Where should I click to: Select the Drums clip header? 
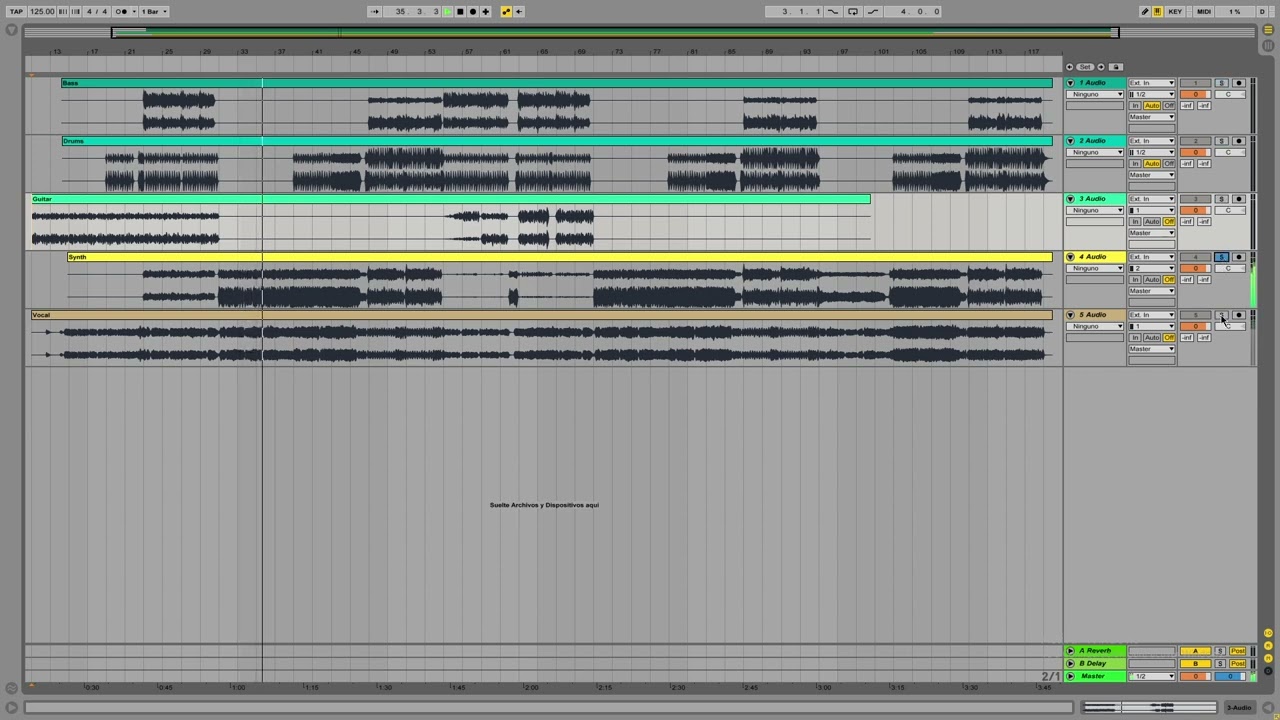click(x=557, y=141)
